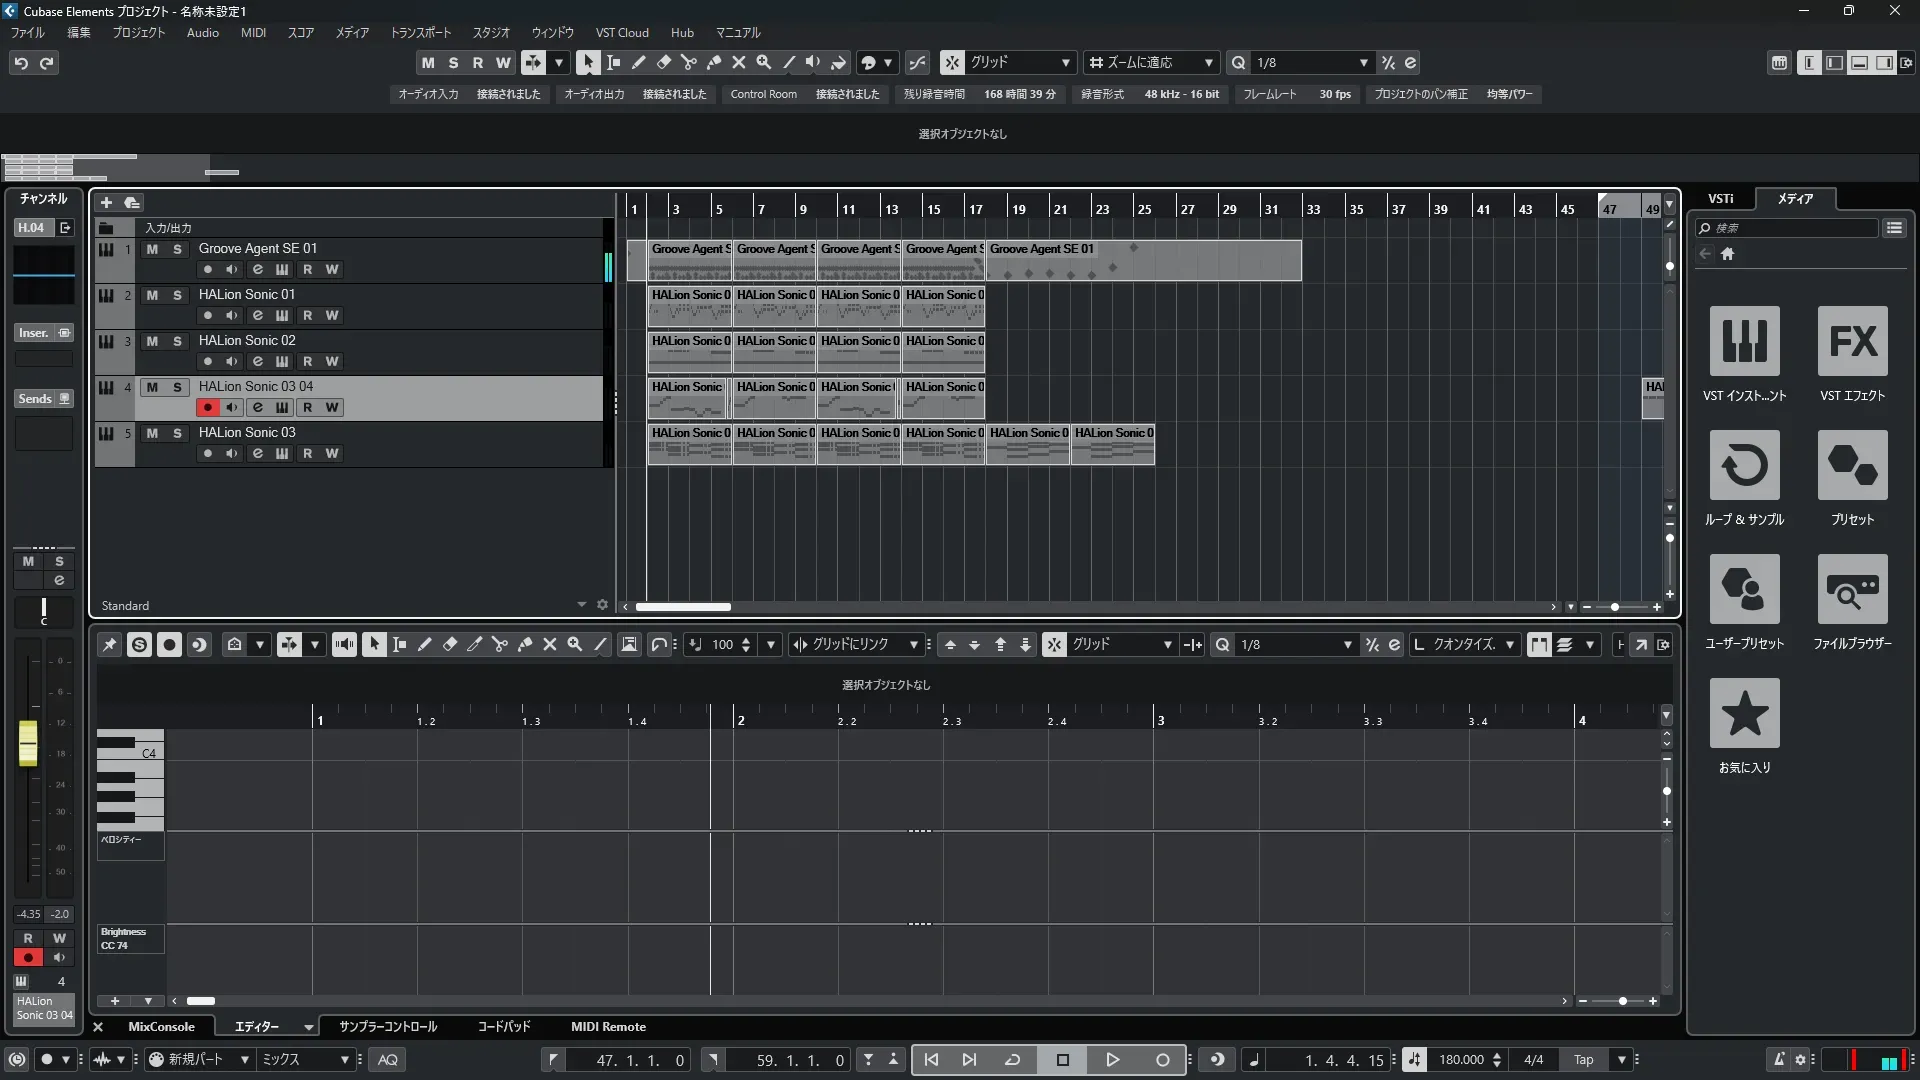Solo the HALion Sonic 02 track
This screenshot has width=1920, height=1080.
pyautogui.click(x=177, y=341)
